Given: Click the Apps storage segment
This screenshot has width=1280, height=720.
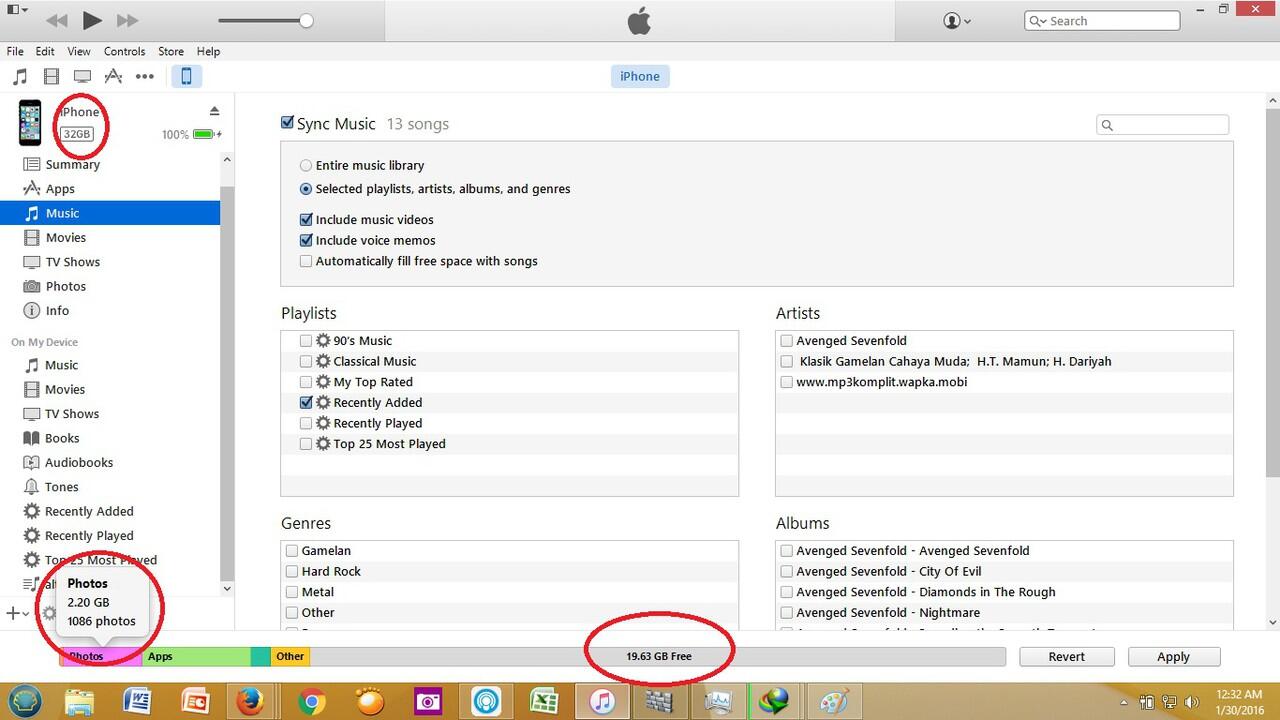Looking at the screenshot, I should tap(195, 656).
